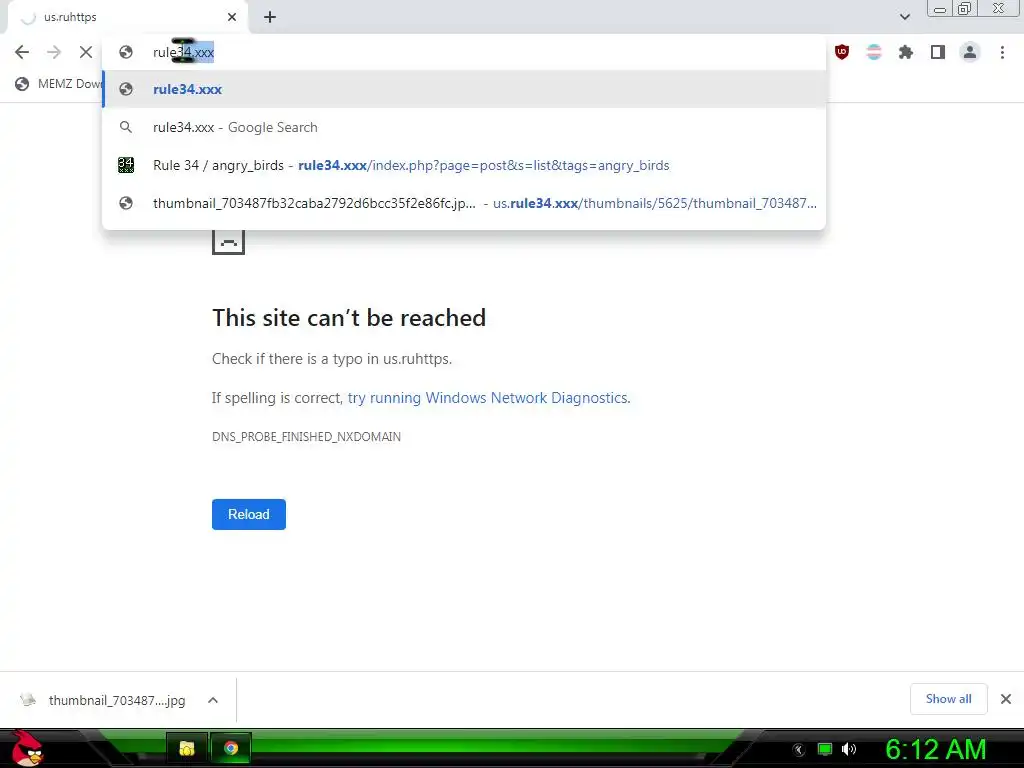Open the uBlock Origin extension icon
This screenshot has width=1024, height=768.
click(842, 52)
